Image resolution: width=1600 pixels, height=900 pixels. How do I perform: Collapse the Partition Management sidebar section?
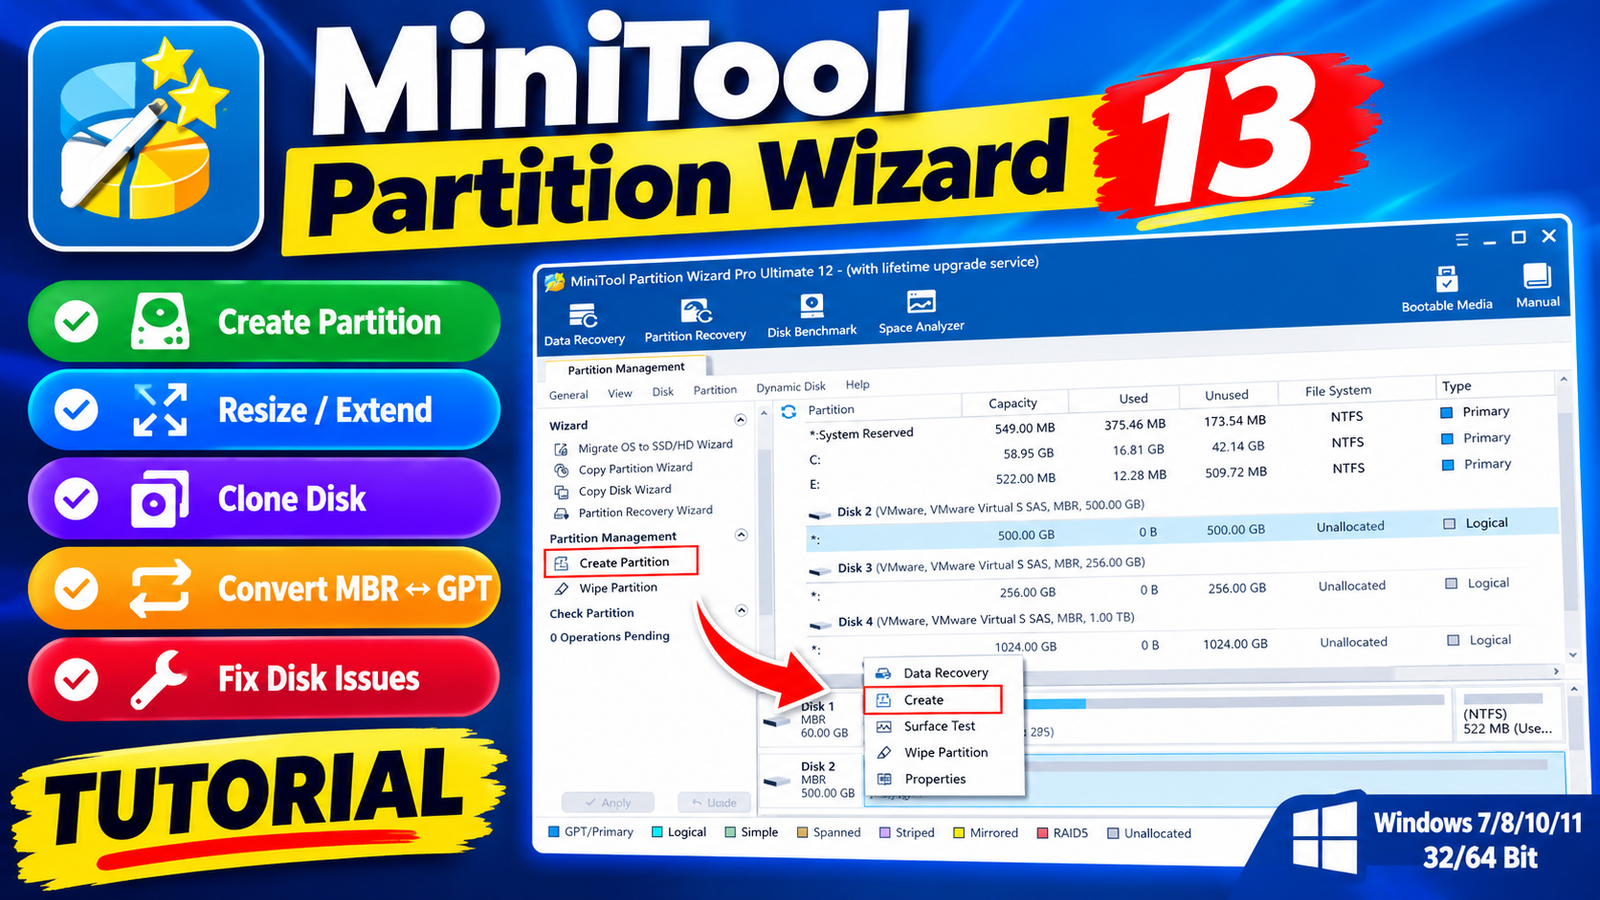[741, 534]
